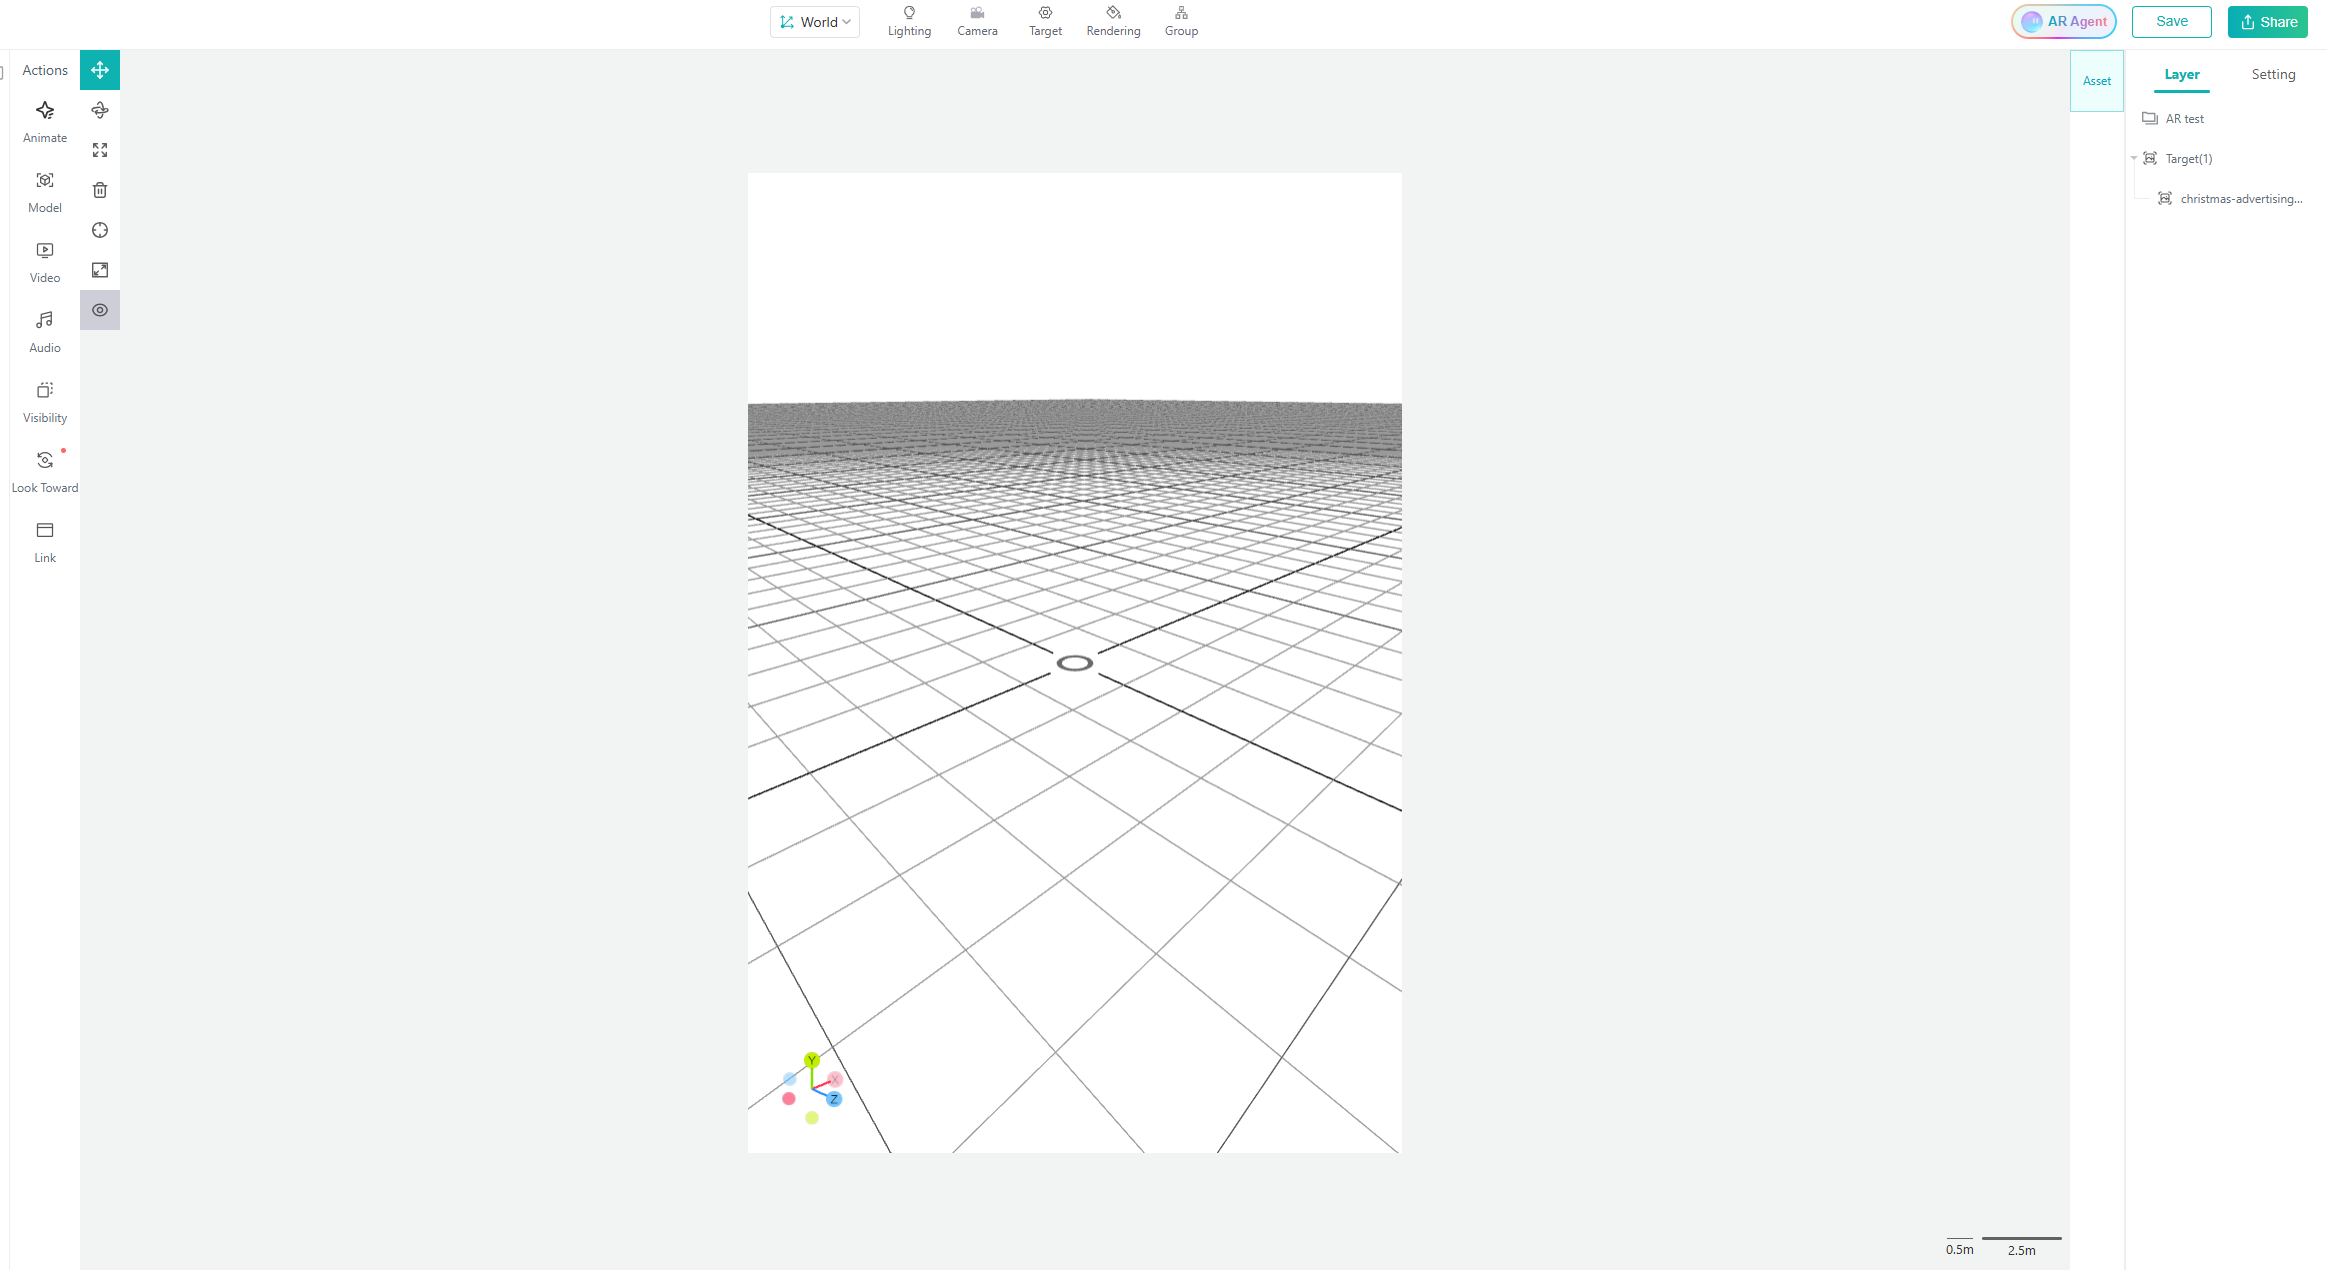Open the Link action
The image size is (2327, 1270).
tap(45, 542)
